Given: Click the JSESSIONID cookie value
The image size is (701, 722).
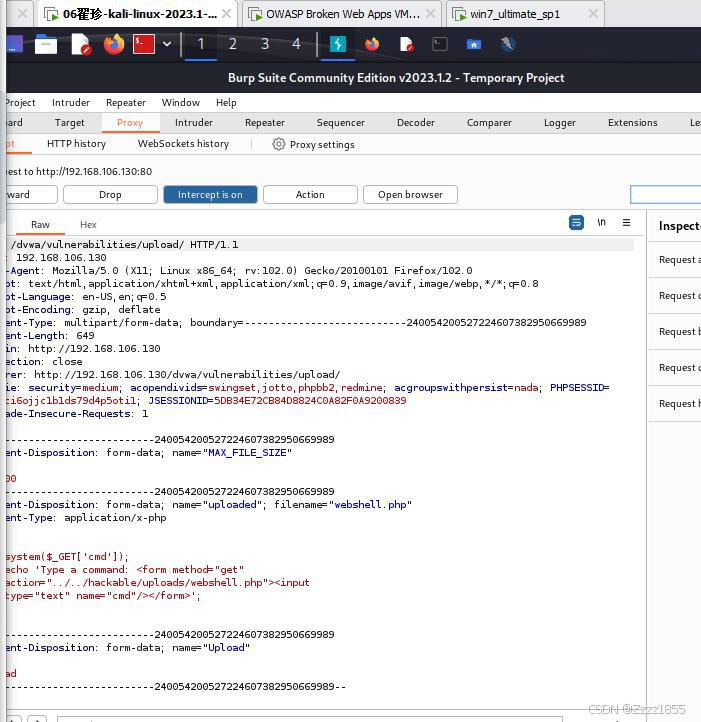Looking at the screenshot, I should pyautogui.click(x=310, y=401).
